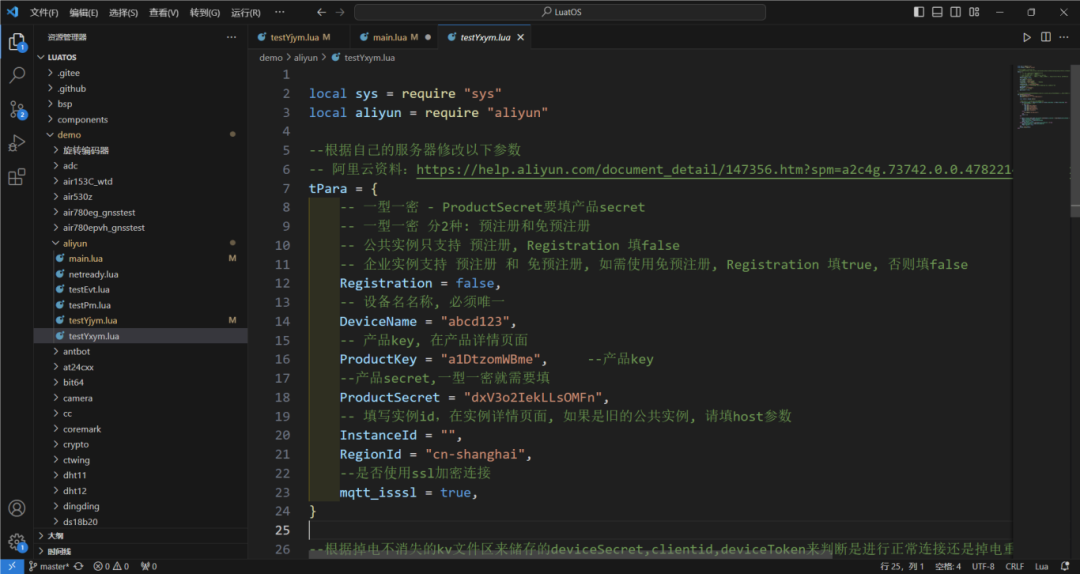
Task: Go to line via 行 25, 列 1
Action: point(902,566)
